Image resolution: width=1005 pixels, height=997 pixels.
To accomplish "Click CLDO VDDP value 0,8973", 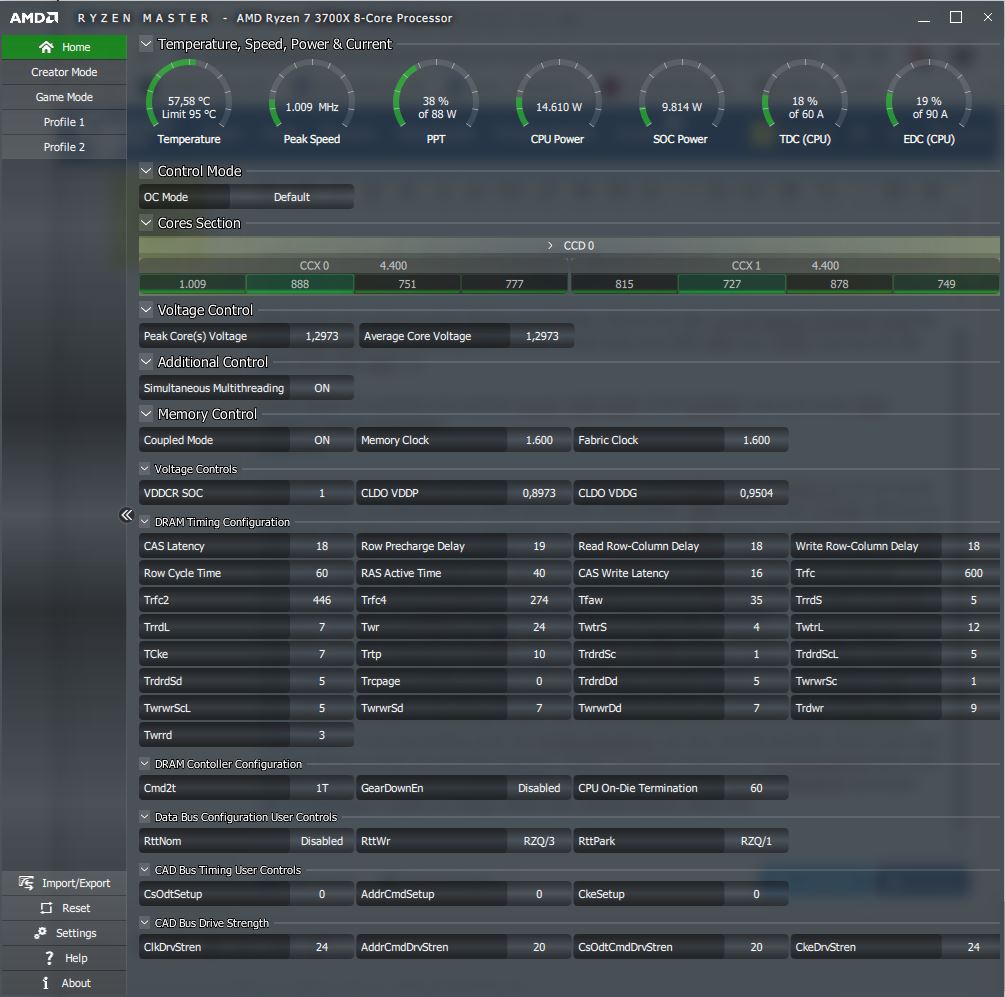I will click(x=539, y=493).
